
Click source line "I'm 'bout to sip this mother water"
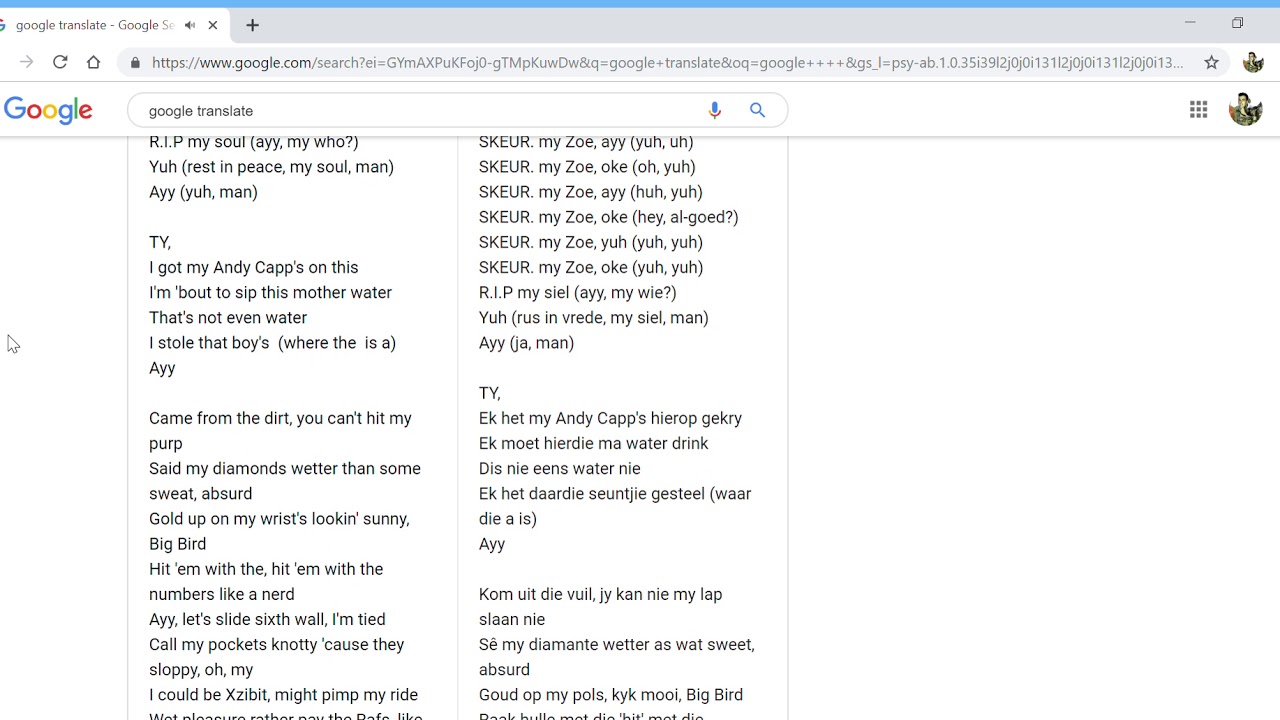[x=270, y=292]
